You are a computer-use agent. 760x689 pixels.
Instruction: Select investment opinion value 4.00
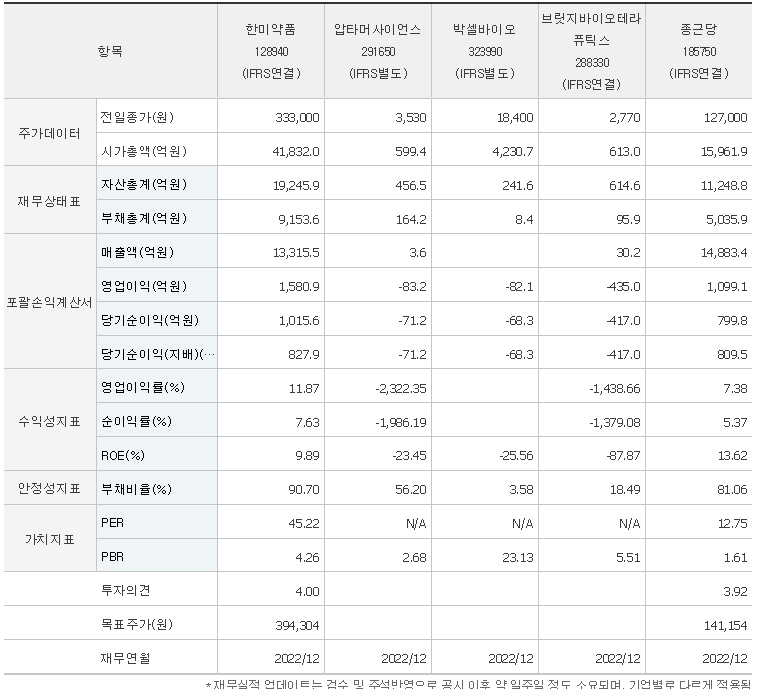pyautogui.click(x=307, y=592)
